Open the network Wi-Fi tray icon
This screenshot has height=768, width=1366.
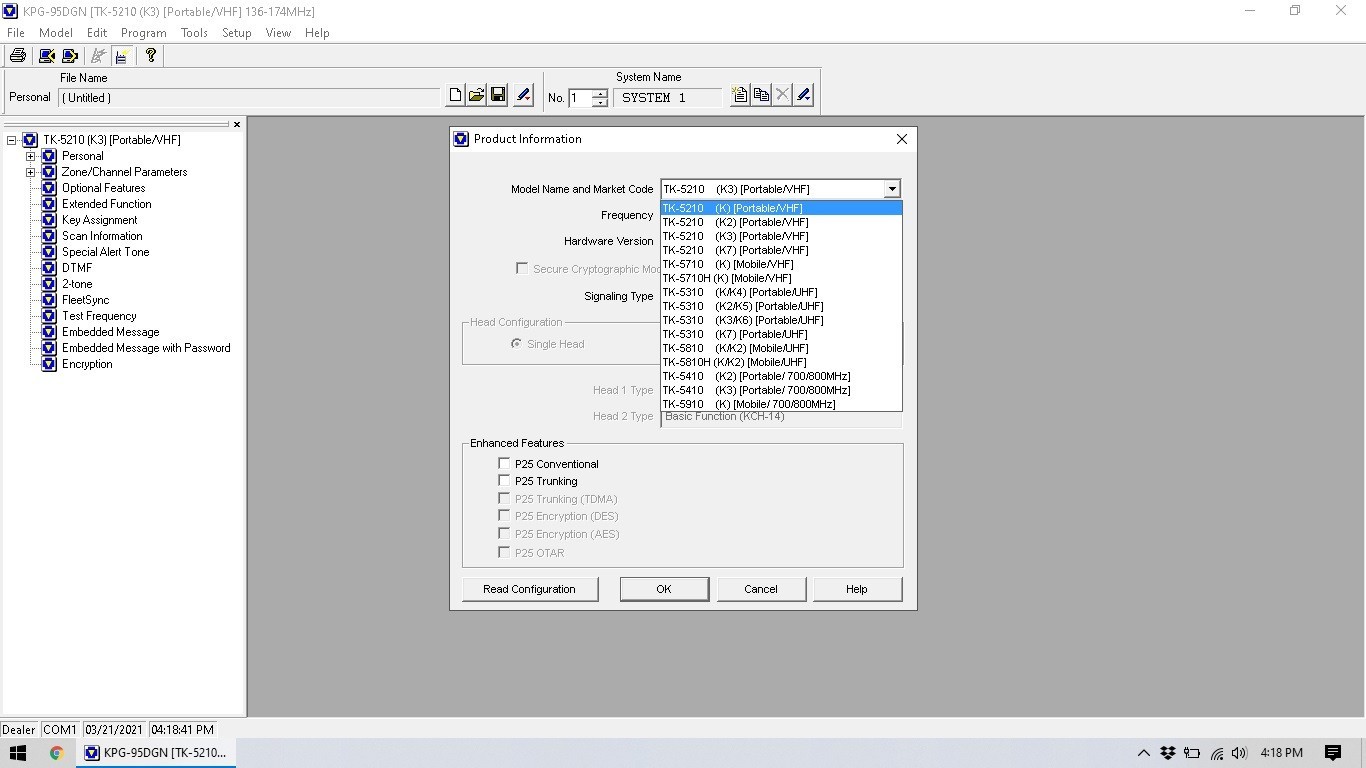pyautogui.click(x=1216, y=753)
